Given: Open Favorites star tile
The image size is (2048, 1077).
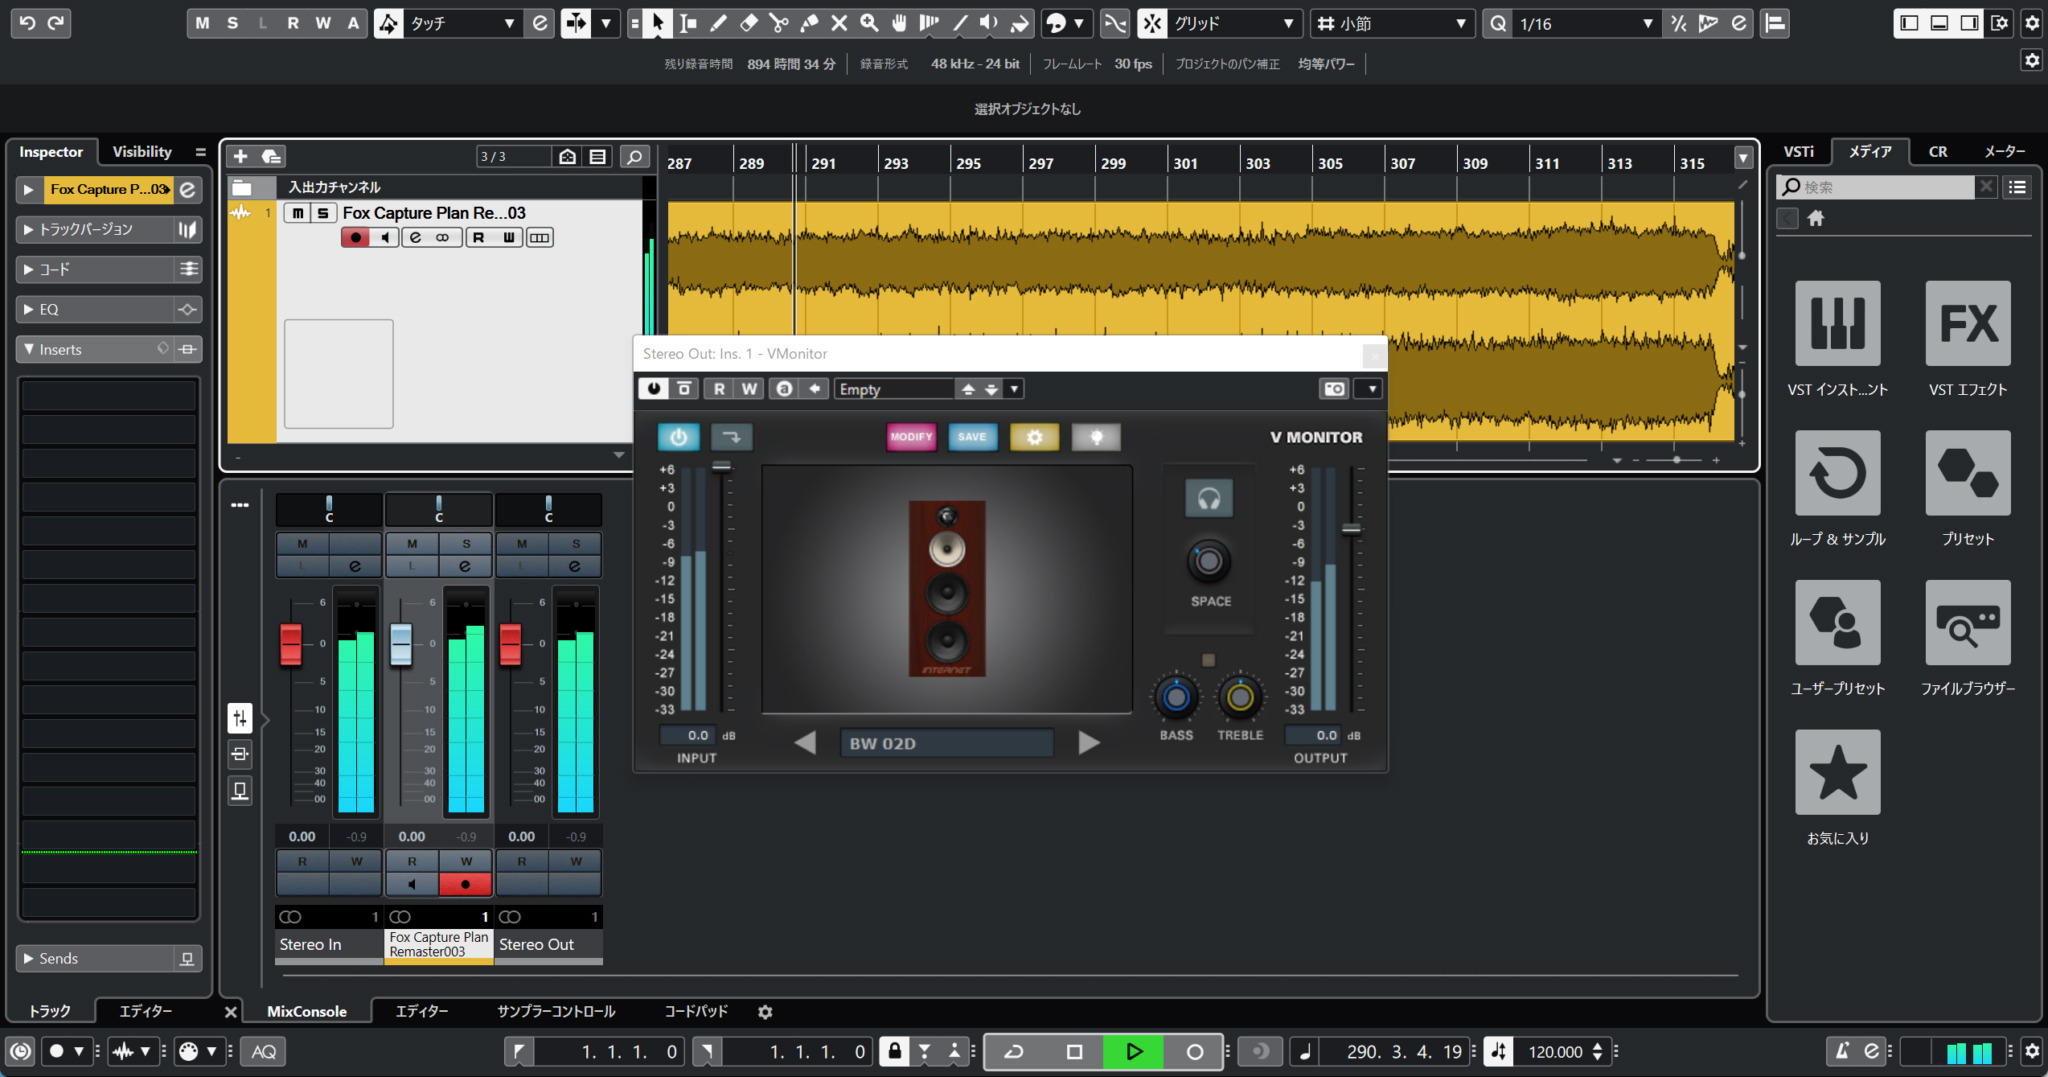Looking at the screenshot, I should (x=1837, y=772).
